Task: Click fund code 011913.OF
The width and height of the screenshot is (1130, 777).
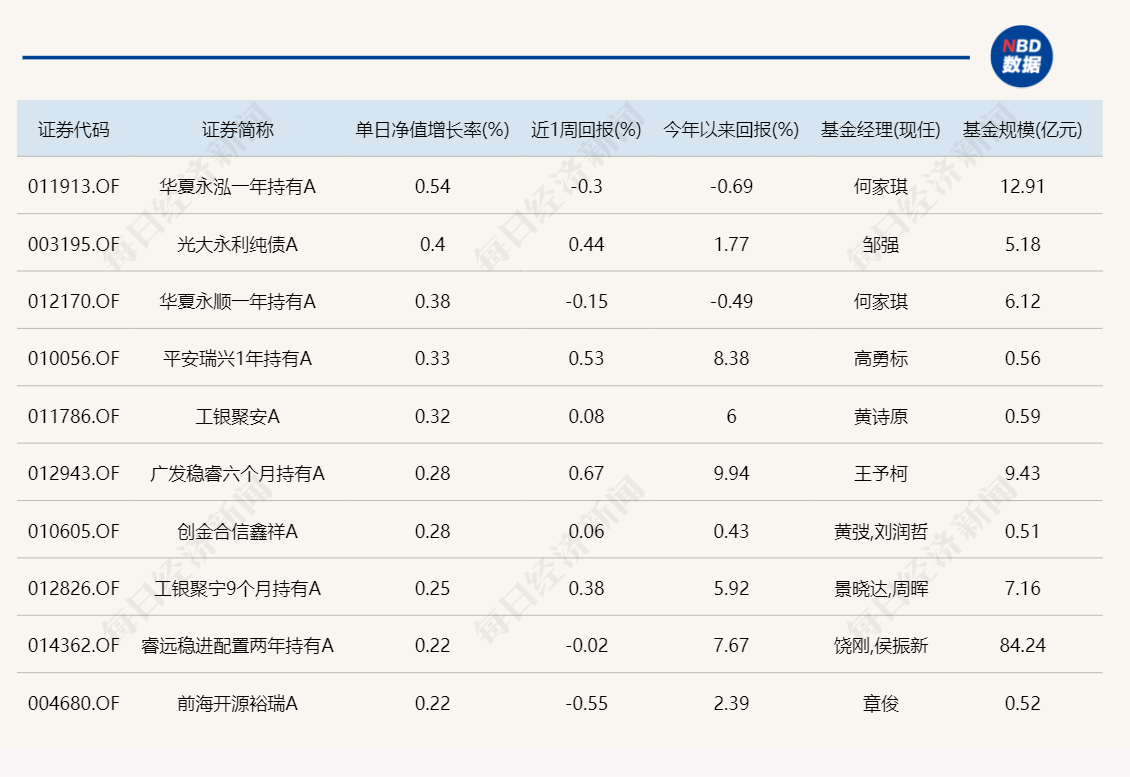Action: tap(74, 187)
